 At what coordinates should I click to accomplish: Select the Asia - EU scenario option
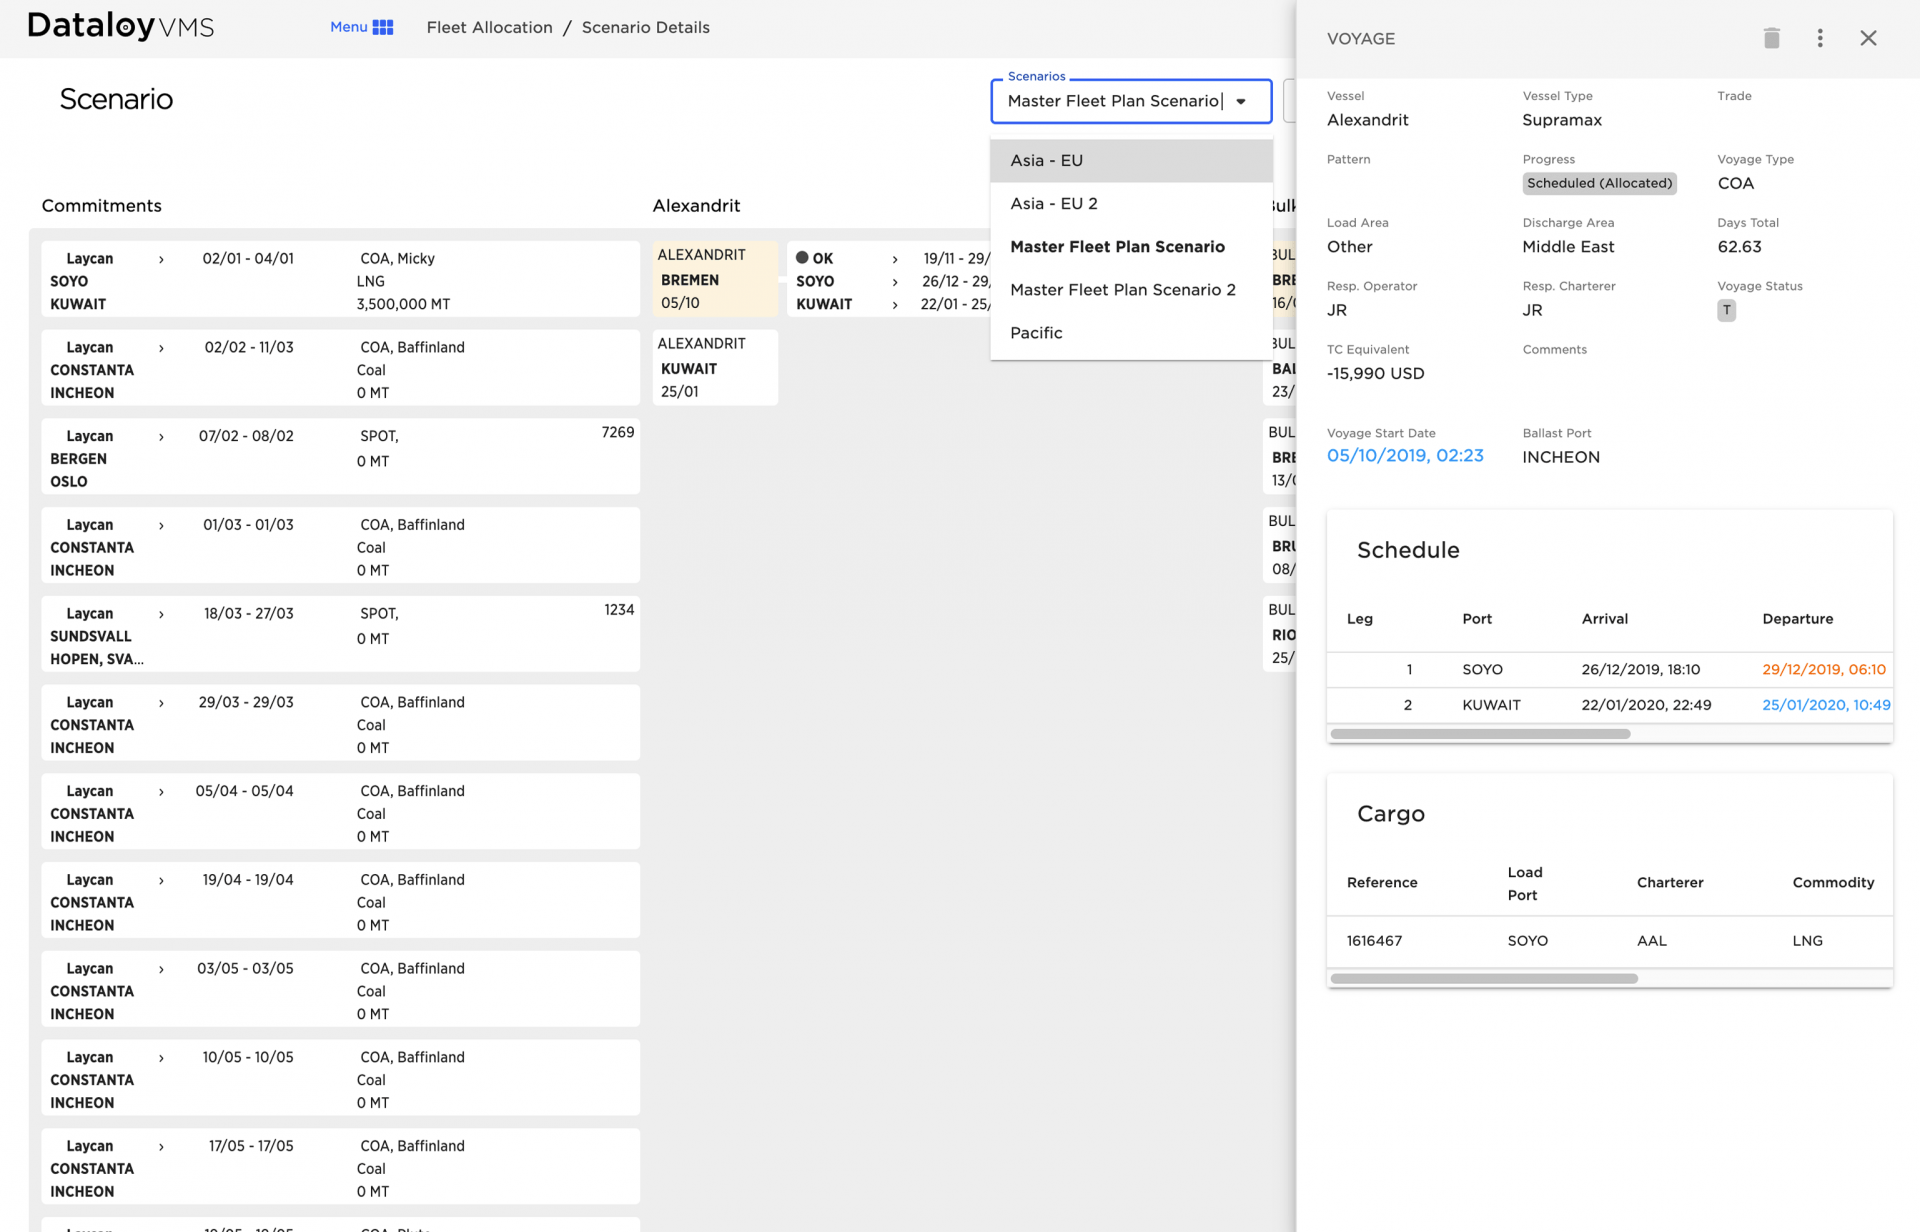[x=1046, y=160]
